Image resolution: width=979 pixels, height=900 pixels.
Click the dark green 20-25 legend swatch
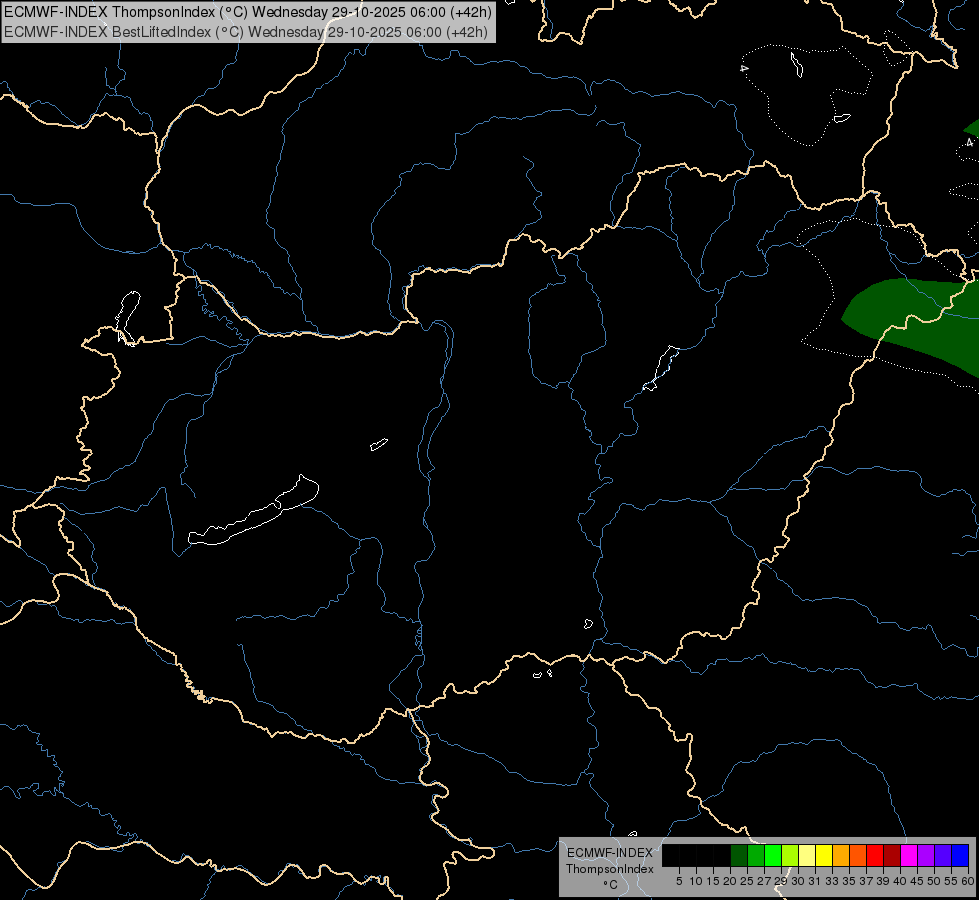739,855
